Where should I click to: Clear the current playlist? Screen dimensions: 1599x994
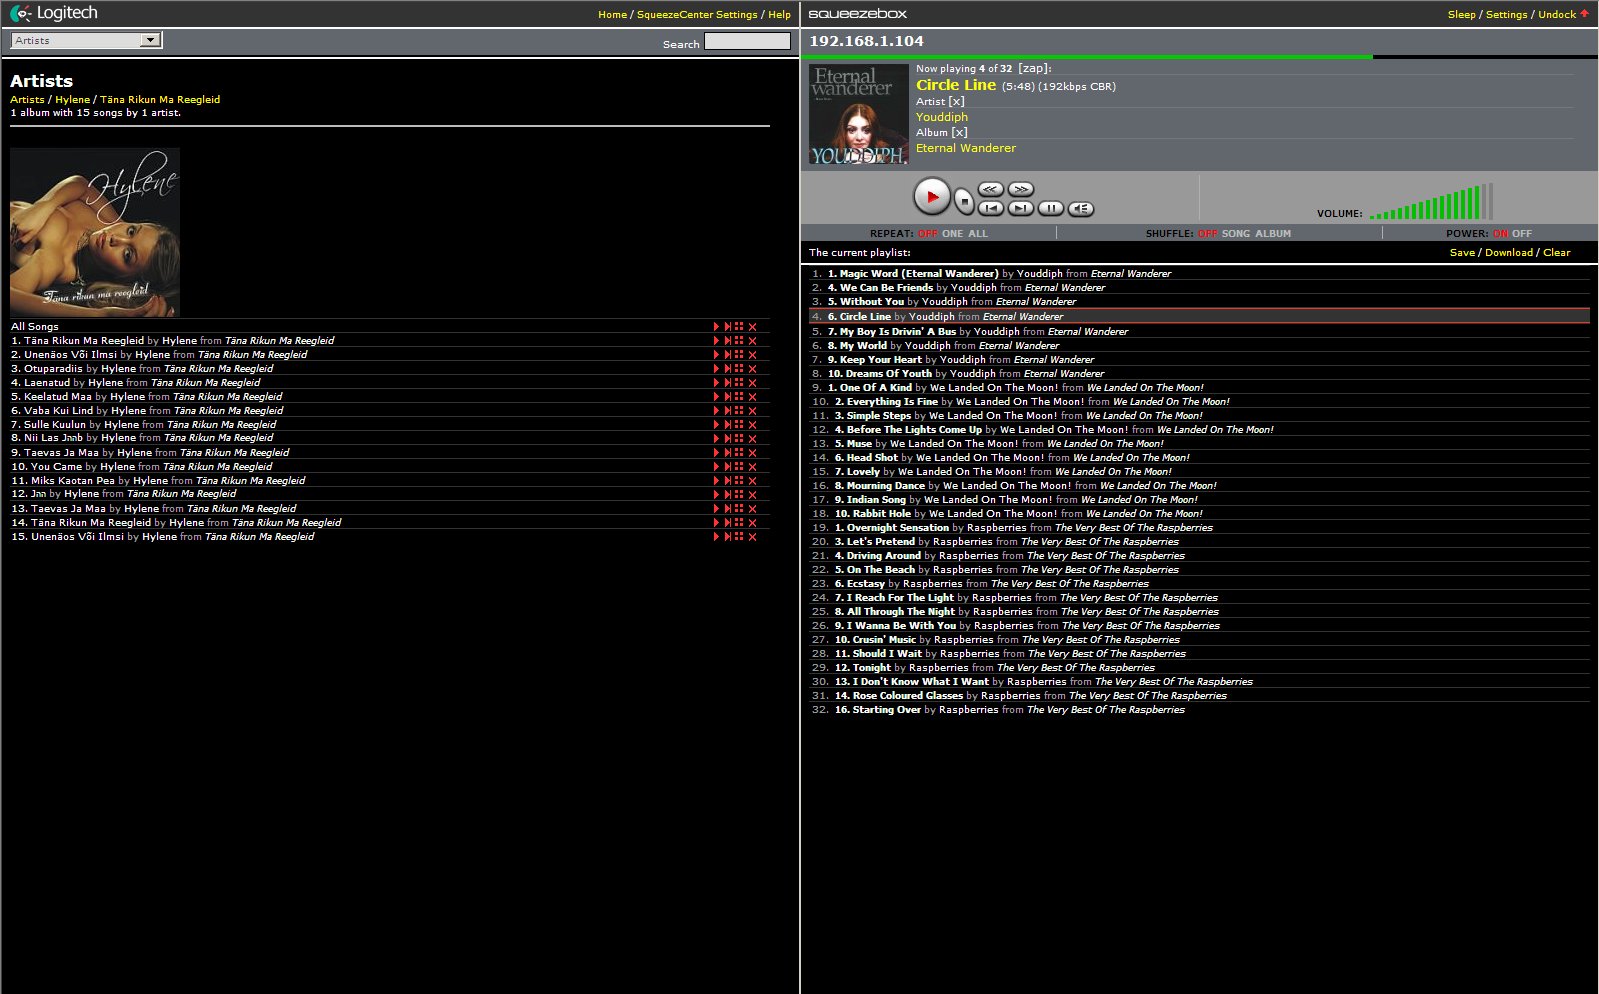click(1556, 253)
